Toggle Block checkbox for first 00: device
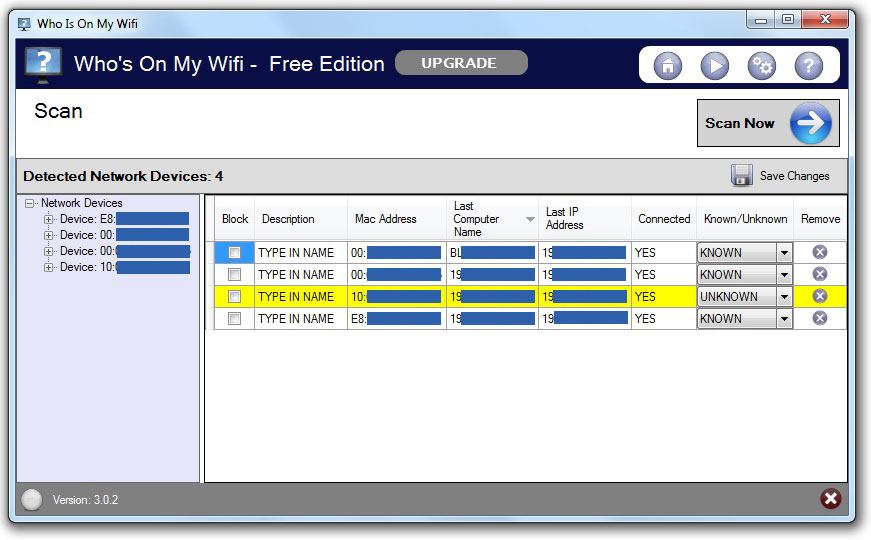The height and width of the screenshot is (540, 871). [234, 253]
